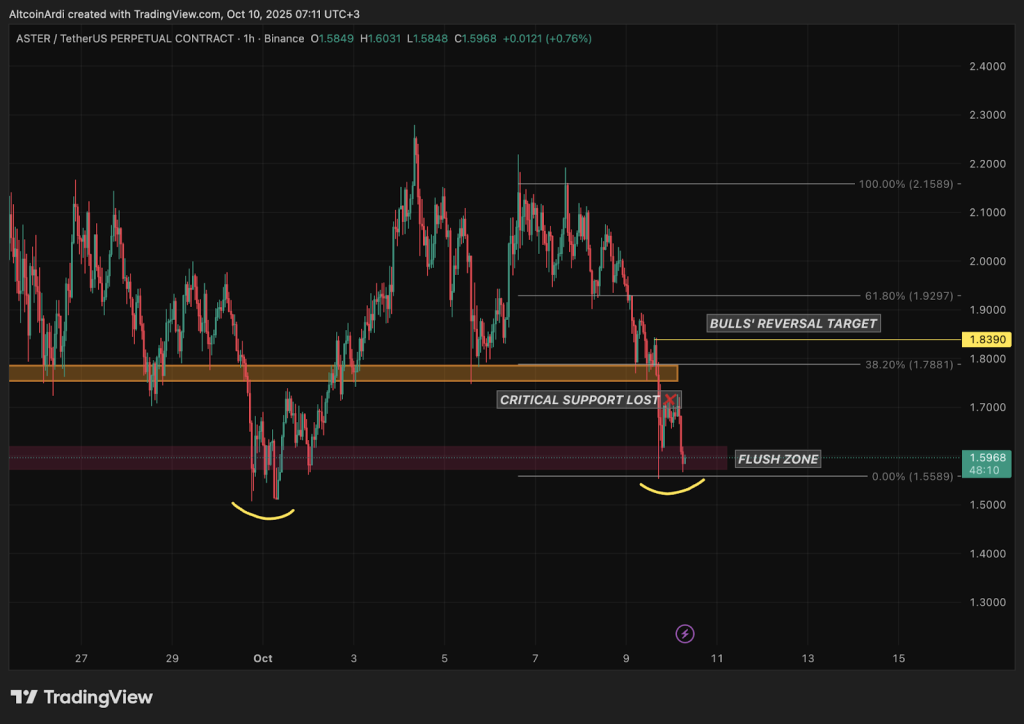Select the CRITICAL SUPPORT LOST annotation

coord(580,400)
